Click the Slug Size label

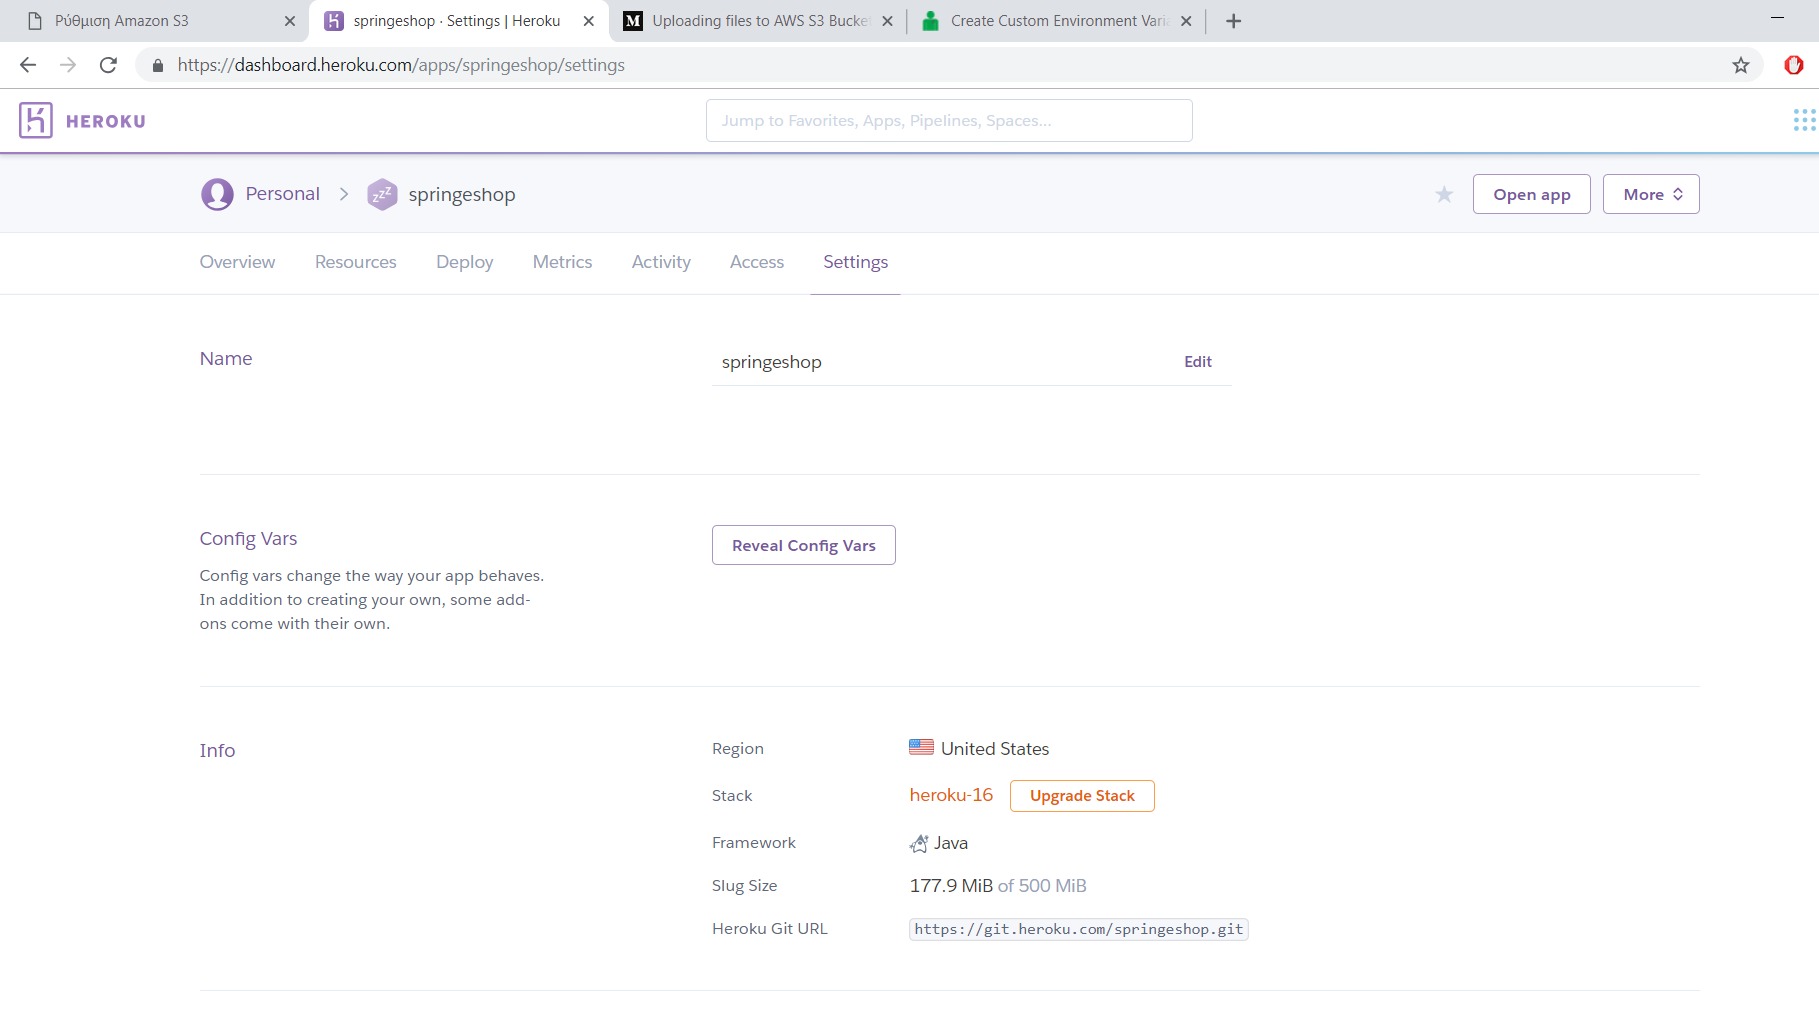745,886
